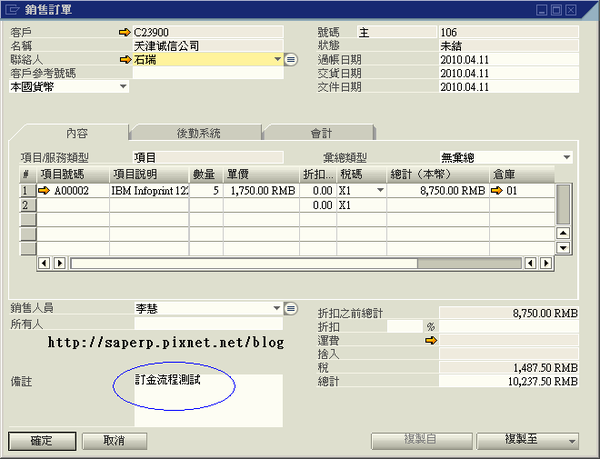Click the link arrow beside contact 石瑞
This screenshot has width=600, height=459.
coord(126,60)
